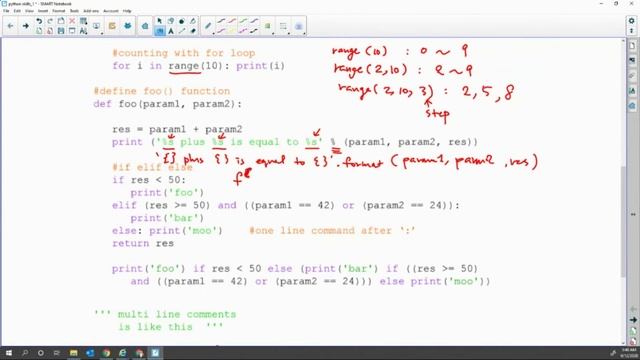Insert a table from the toolbar
Viewport: 640px width, 360px height.
click(83, 21)
